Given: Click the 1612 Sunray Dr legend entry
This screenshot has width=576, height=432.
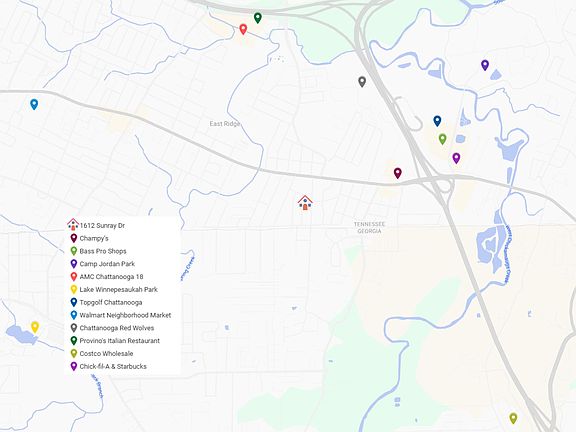Looking at the screenshot, I should pyautogui.click(x=102, y=226).
